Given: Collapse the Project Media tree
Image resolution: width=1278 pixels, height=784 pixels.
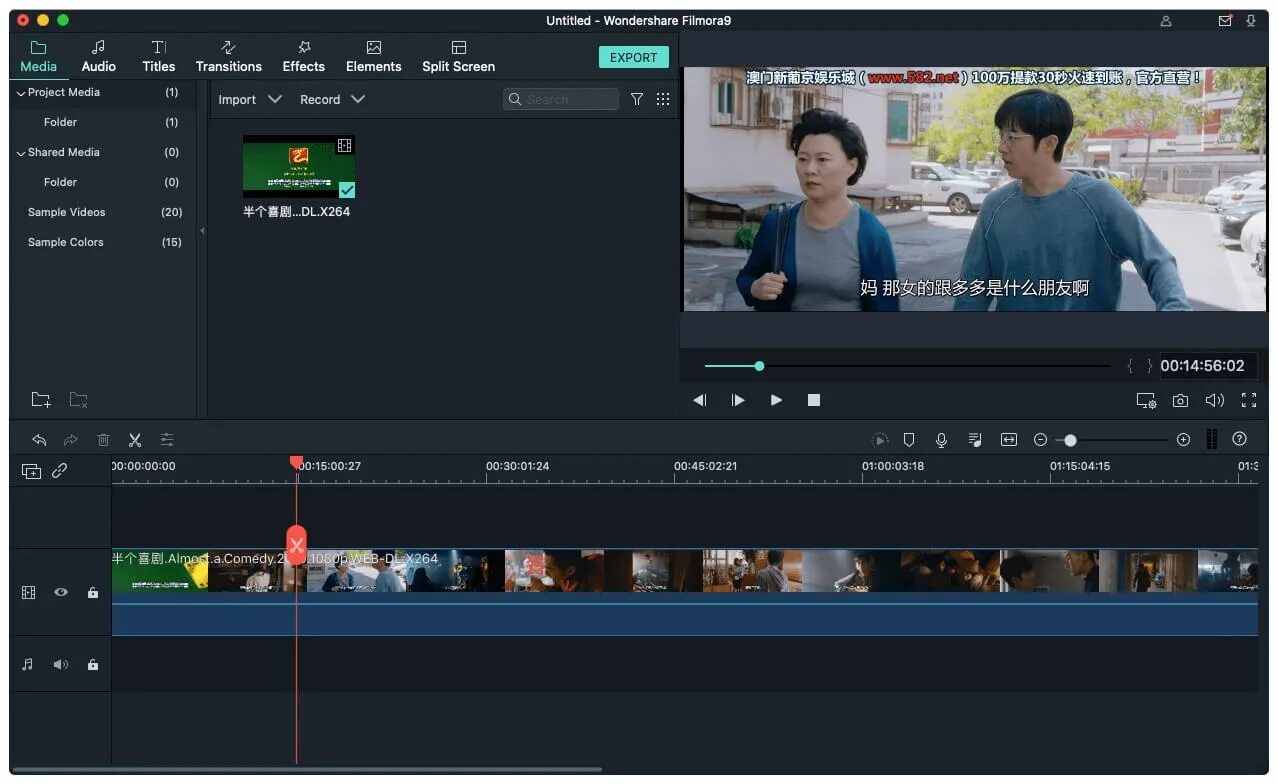Looking at the screenshot, I should pos(20,92).
